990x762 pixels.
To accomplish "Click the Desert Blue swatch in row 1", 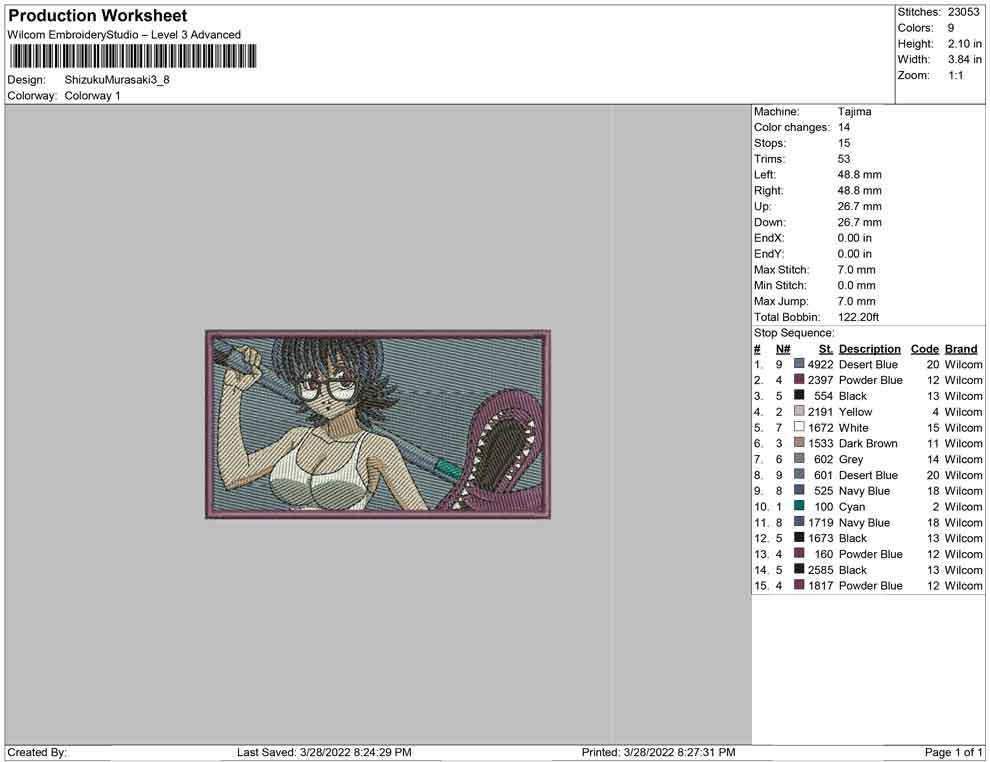I will pos(799,364).
